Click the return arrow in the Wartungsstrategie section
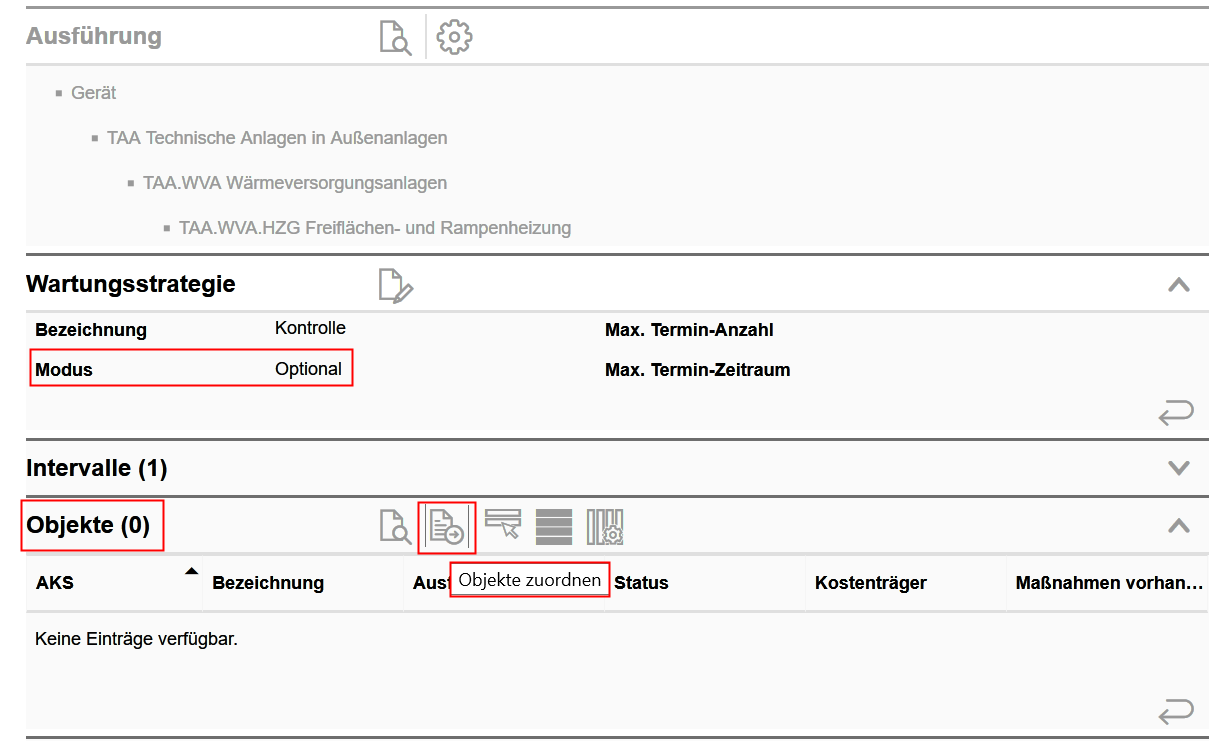1213x741 pixels. click(x=1176, y=412)
